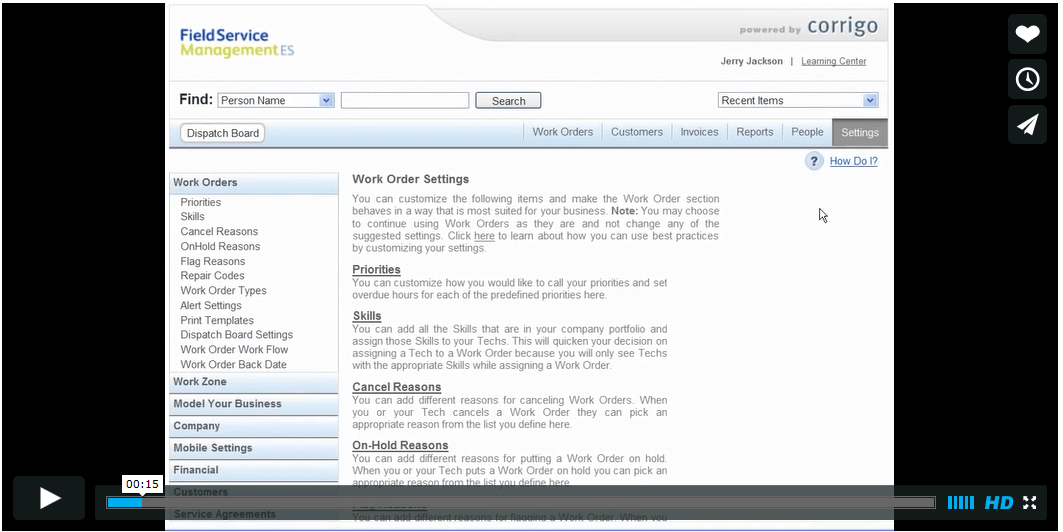Select Priorities in the sidebar
Viewport: 1063px width, 532px height.
(x=201, y=202)
